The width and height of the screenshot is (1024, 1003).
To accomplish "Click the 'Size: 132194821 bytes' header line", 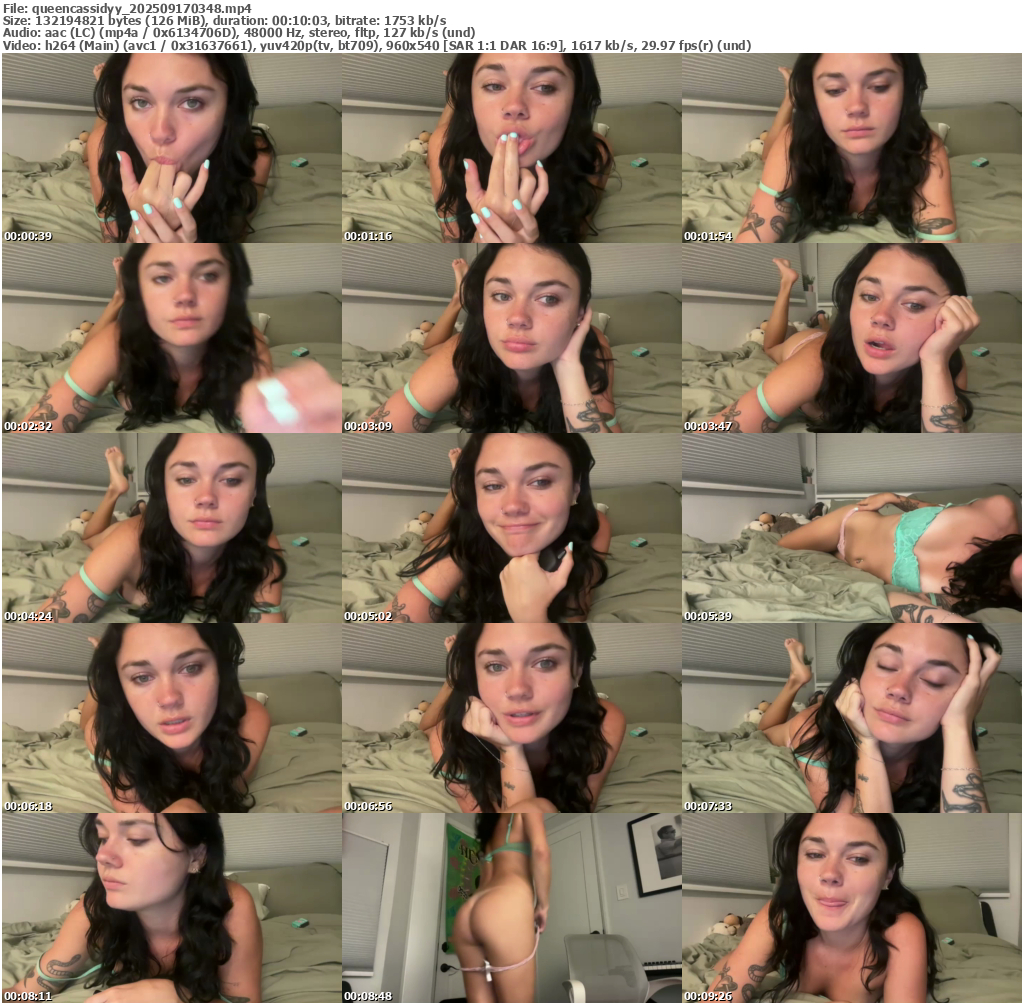I will coord(225,21).
